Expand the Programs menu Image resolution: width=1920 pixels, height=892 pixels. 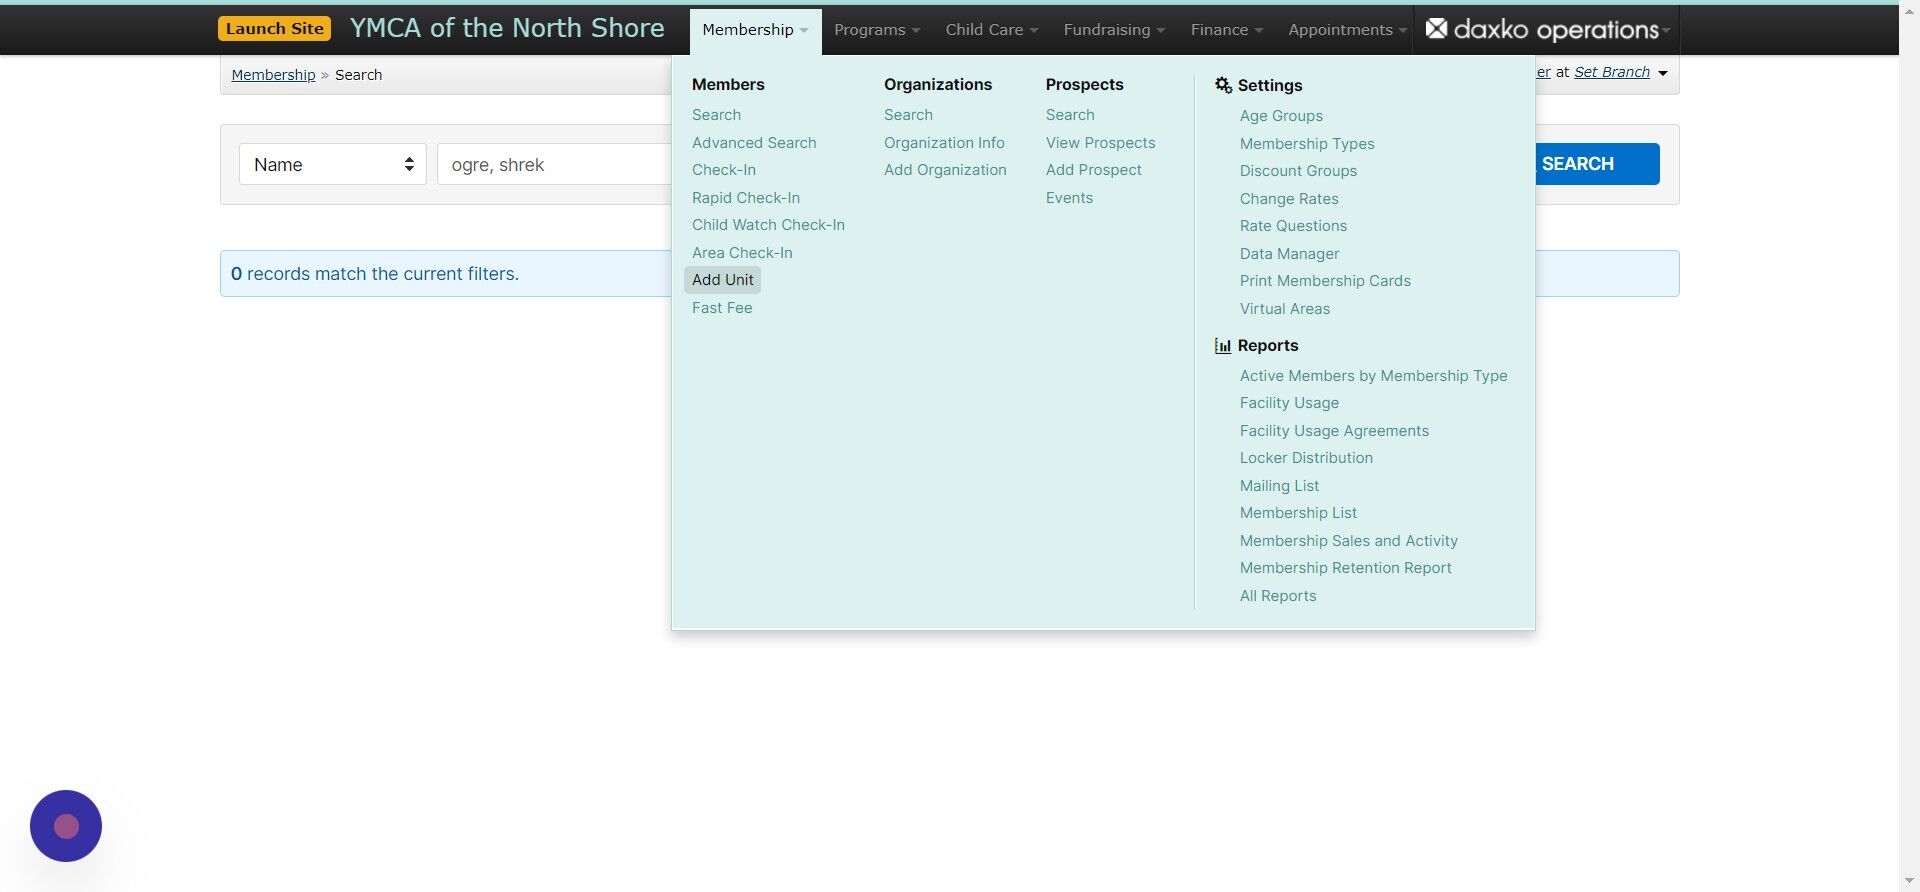point(877,30)
